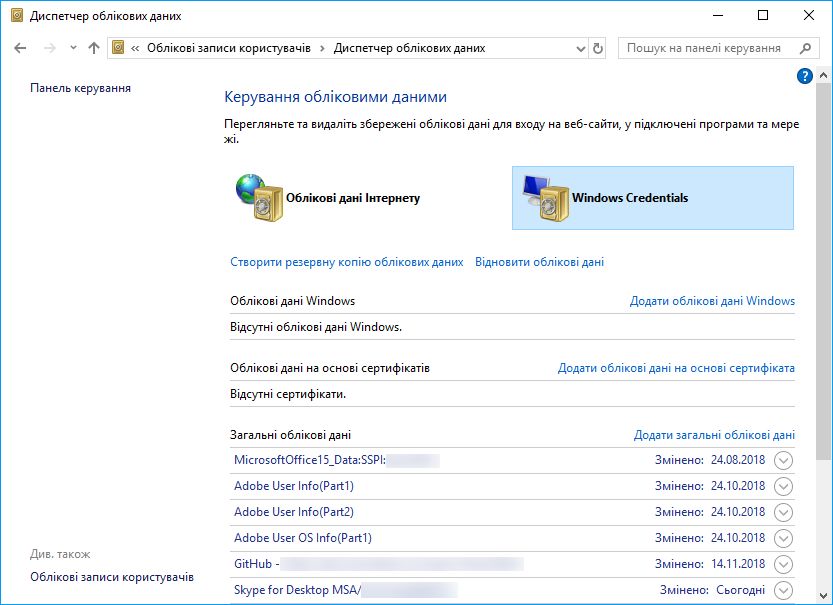Image resolution: width=833 pixels, height=605 pixels.
Task: Click the Back navigation arrow
Action: [x=21, y=48]
